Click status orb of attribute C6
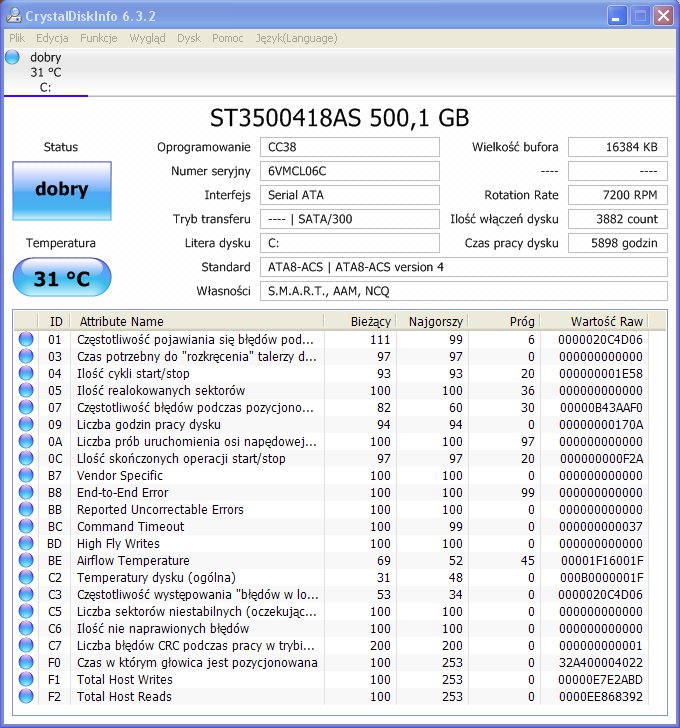The height and width of the screenshot is (728, 680). pyautogui.click(x=26, y=628)
